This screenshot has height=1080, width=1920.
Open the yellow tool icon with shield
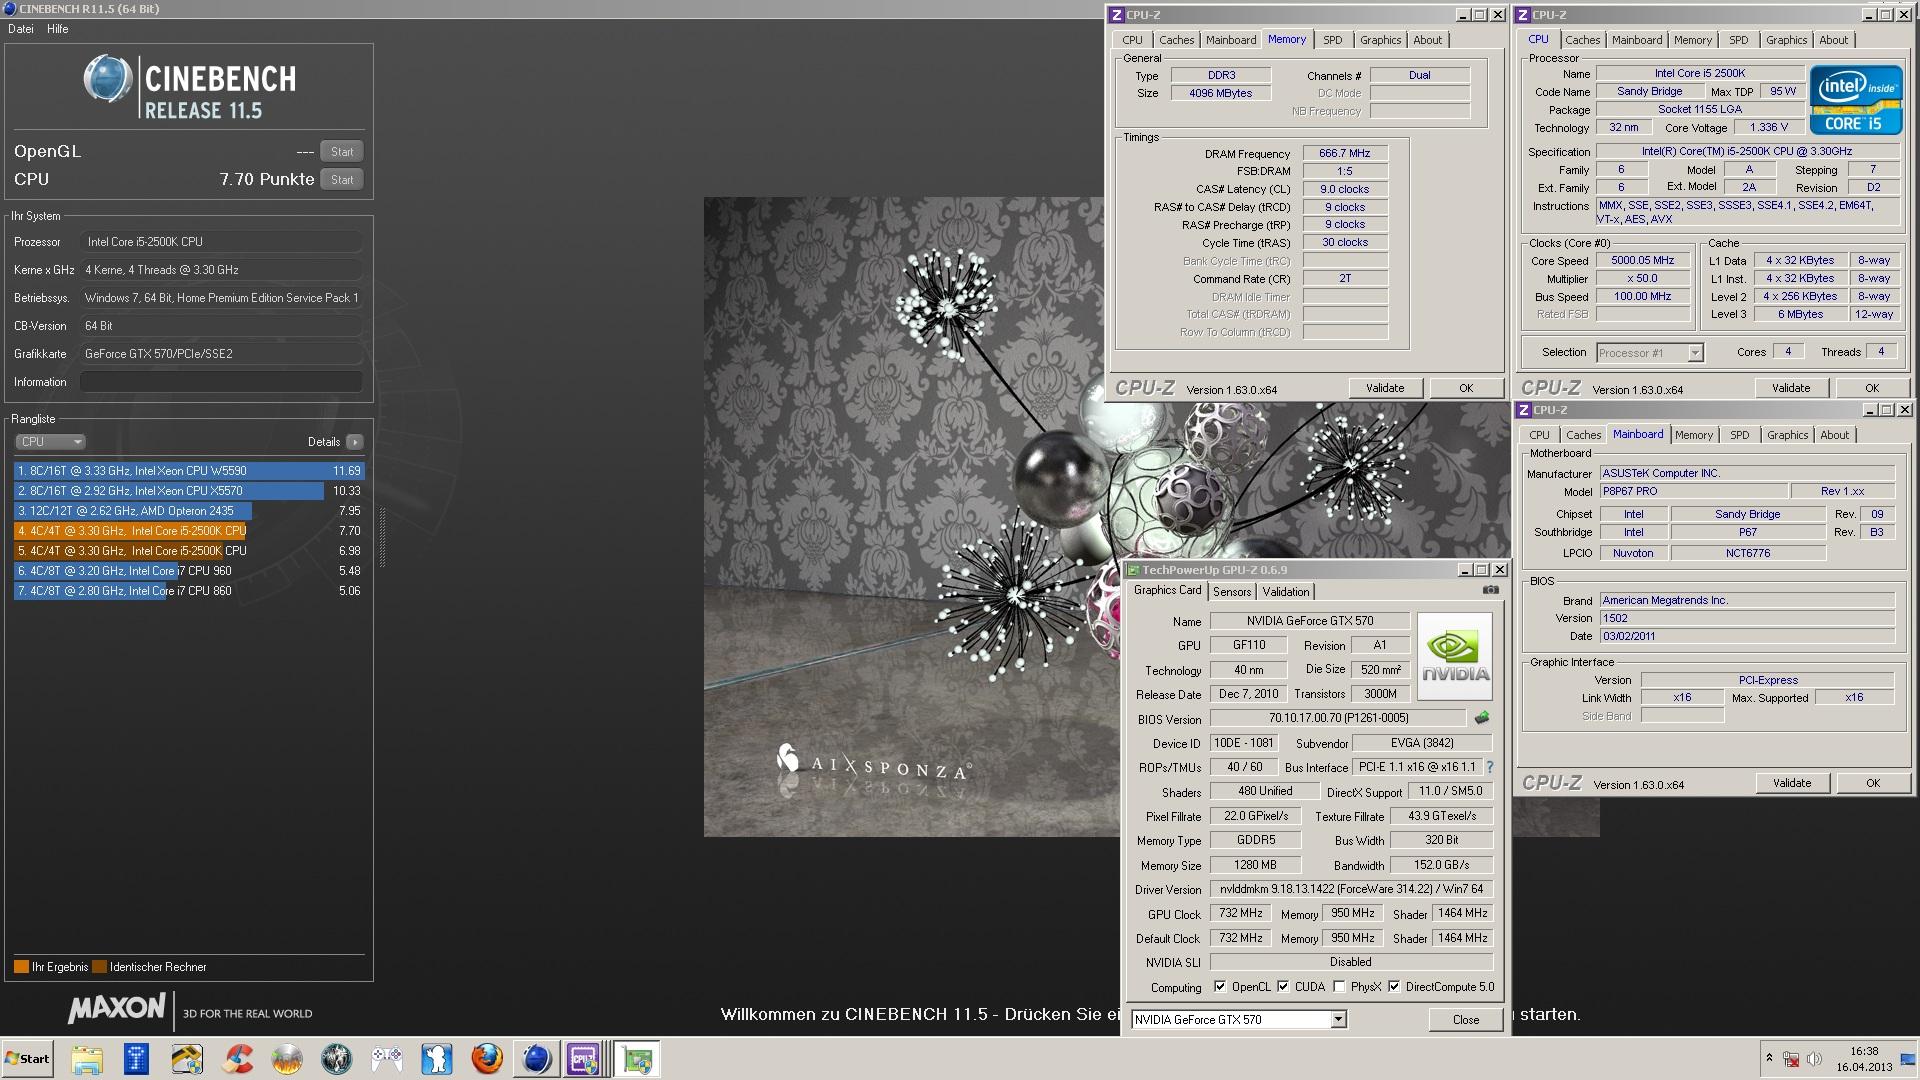187,1059
